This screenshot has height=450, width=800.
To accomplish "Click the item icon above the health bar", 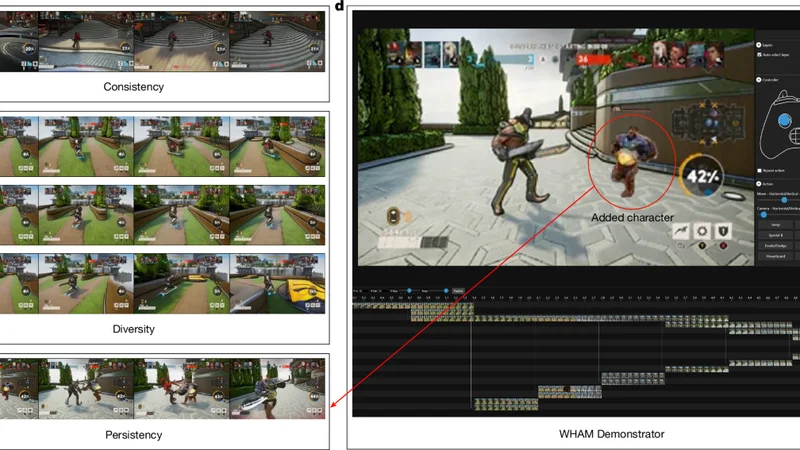I will pyautogui.click(x=393, y=216).
